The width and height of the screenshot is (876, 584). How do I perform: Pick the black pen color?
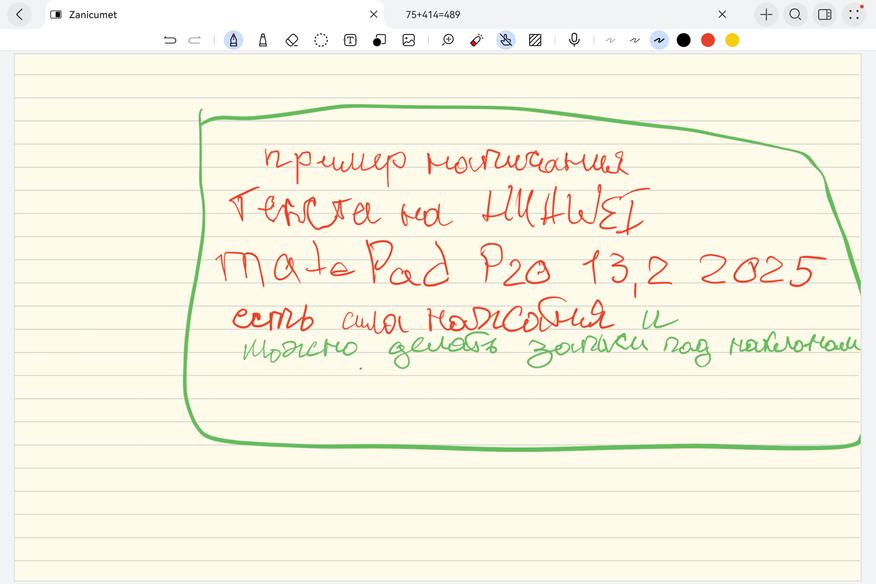point(683,40)
